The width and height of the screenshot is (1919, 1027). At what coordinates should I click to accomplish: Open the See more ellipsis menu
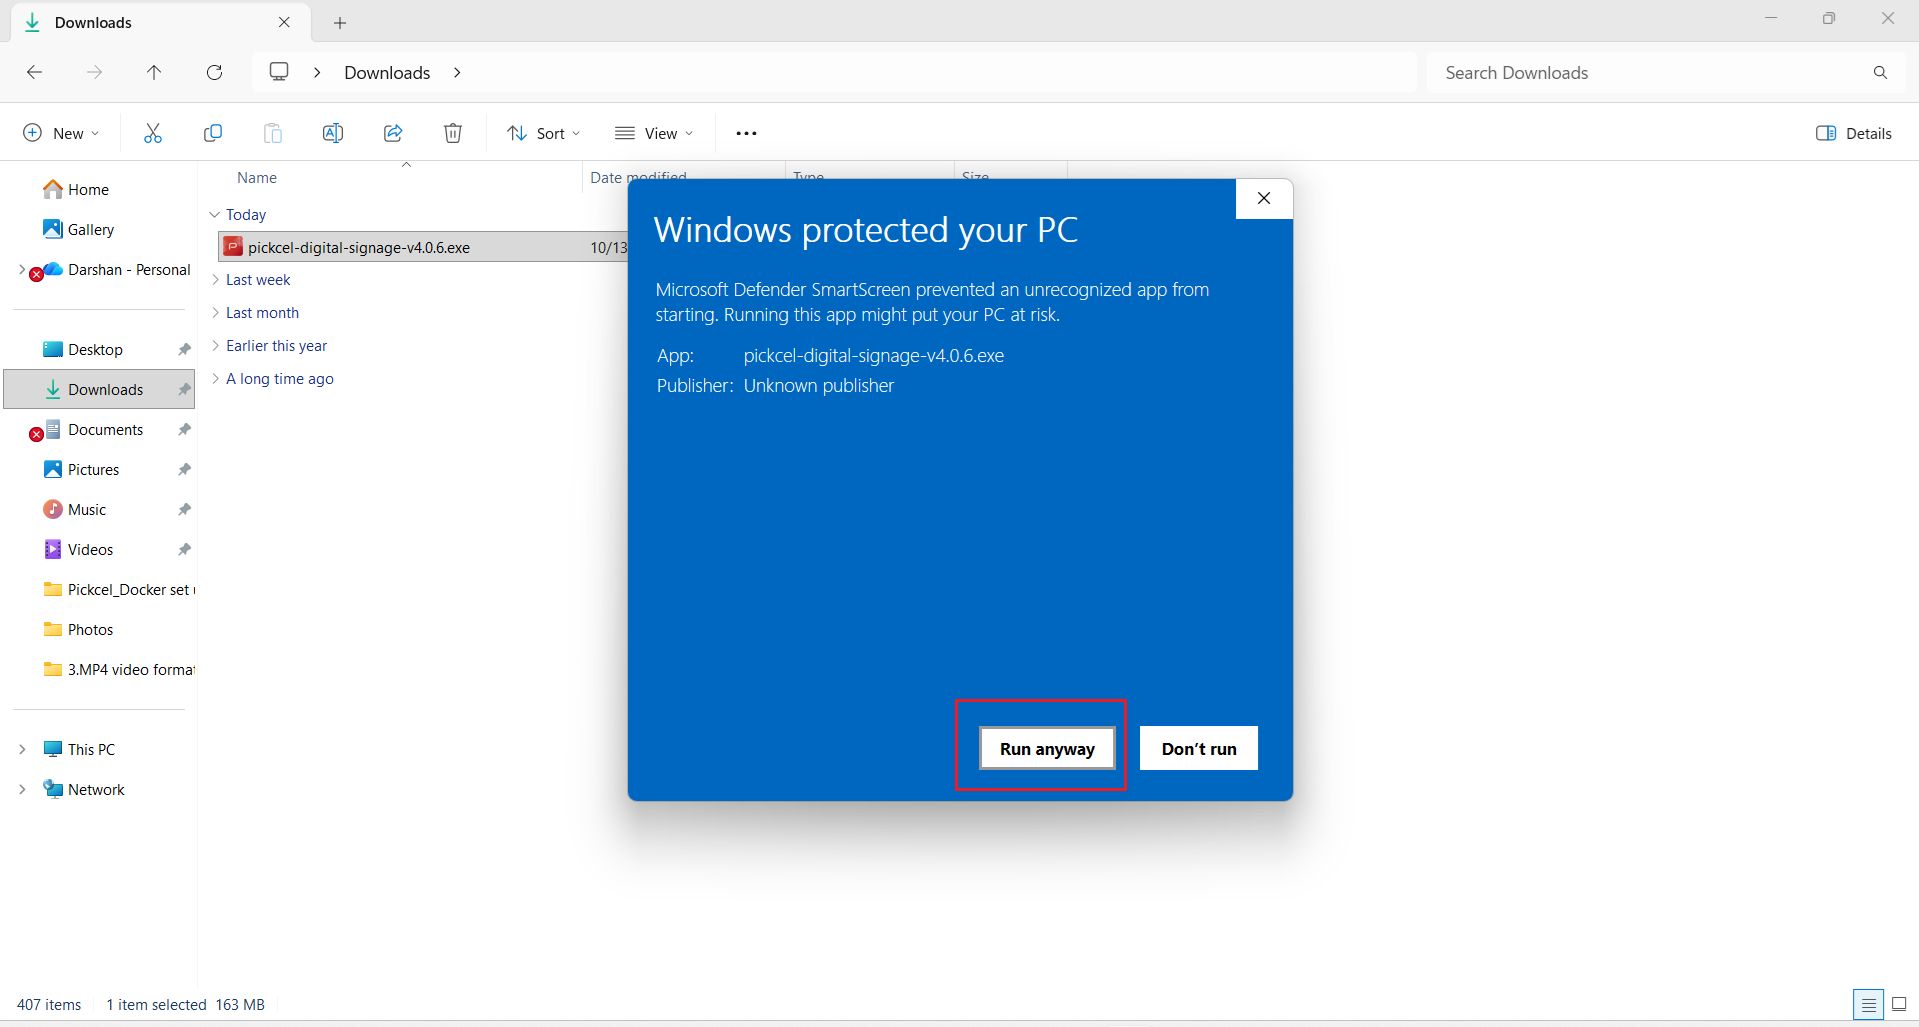pos(746,133)
